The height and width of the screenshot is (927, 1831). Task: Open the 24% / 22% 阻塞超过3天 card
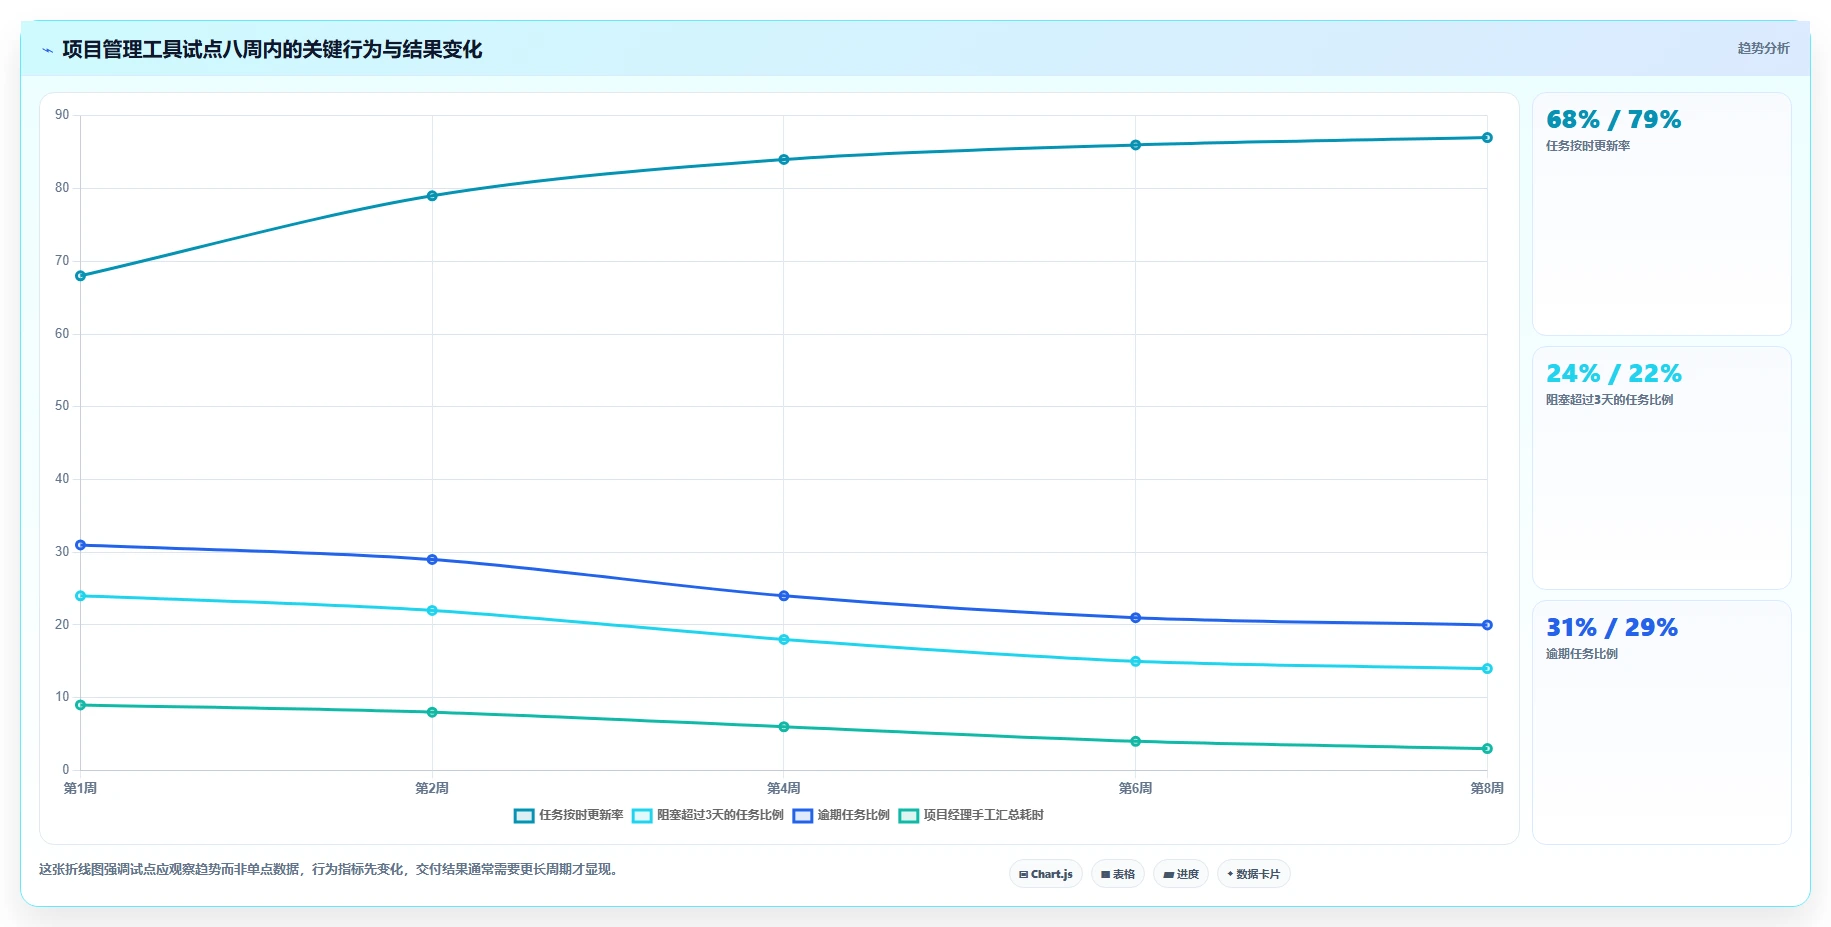click(x=1662, y=468)
